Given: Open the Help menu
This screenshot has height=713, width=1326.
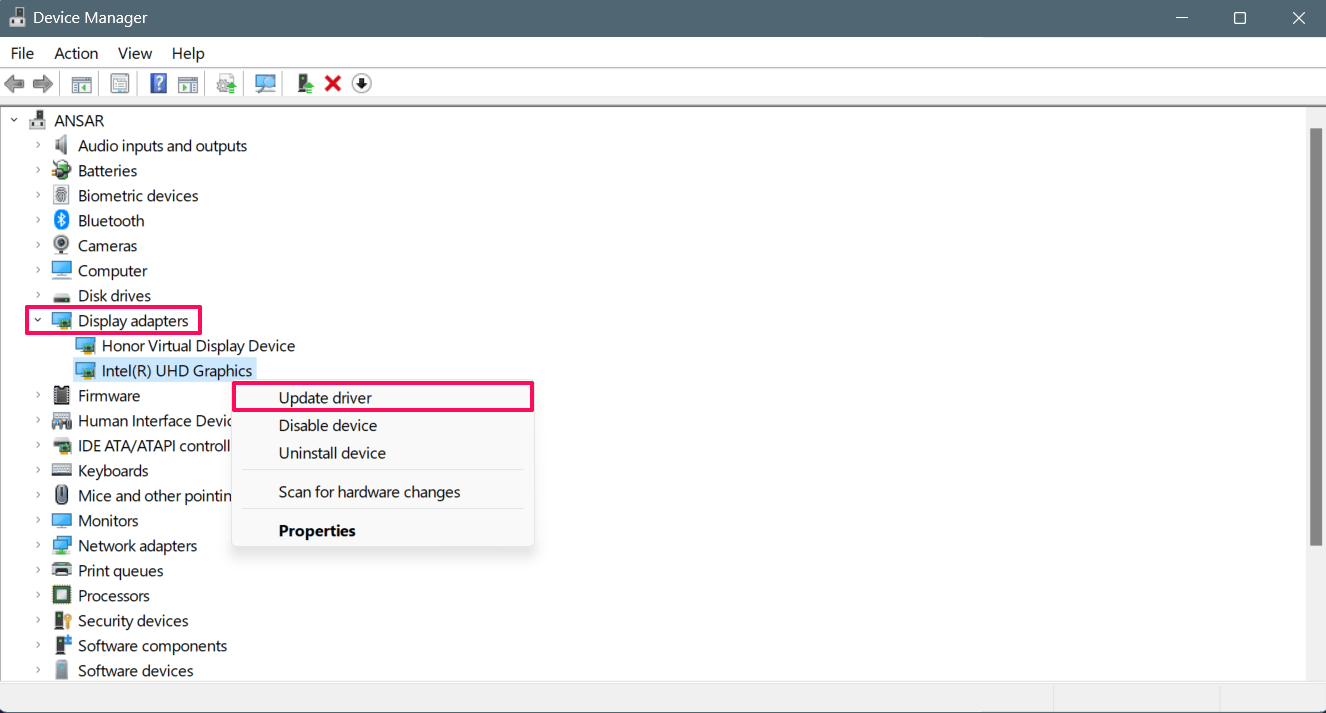Looking at the screenshot, I should (x=188, y=53).
